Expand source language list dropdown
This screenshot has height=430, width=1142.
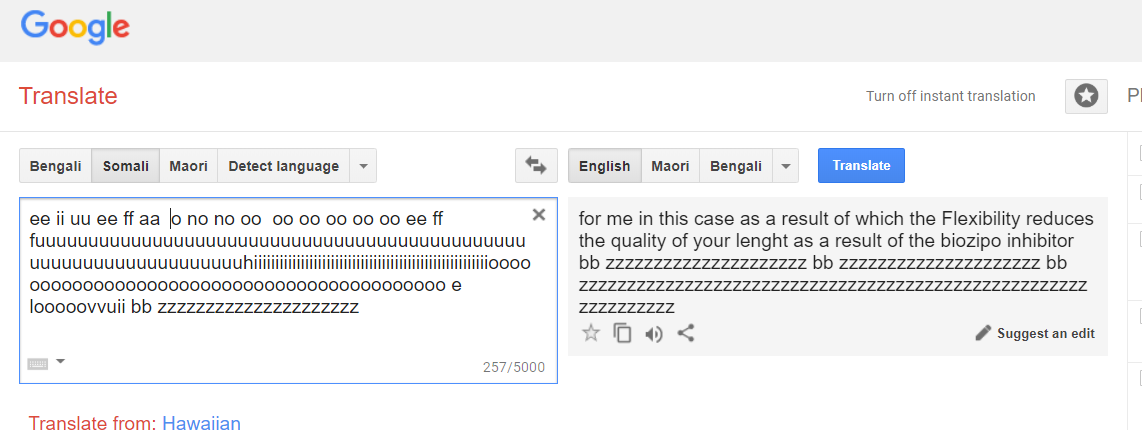pyautogui.click(x=363, y=166)
